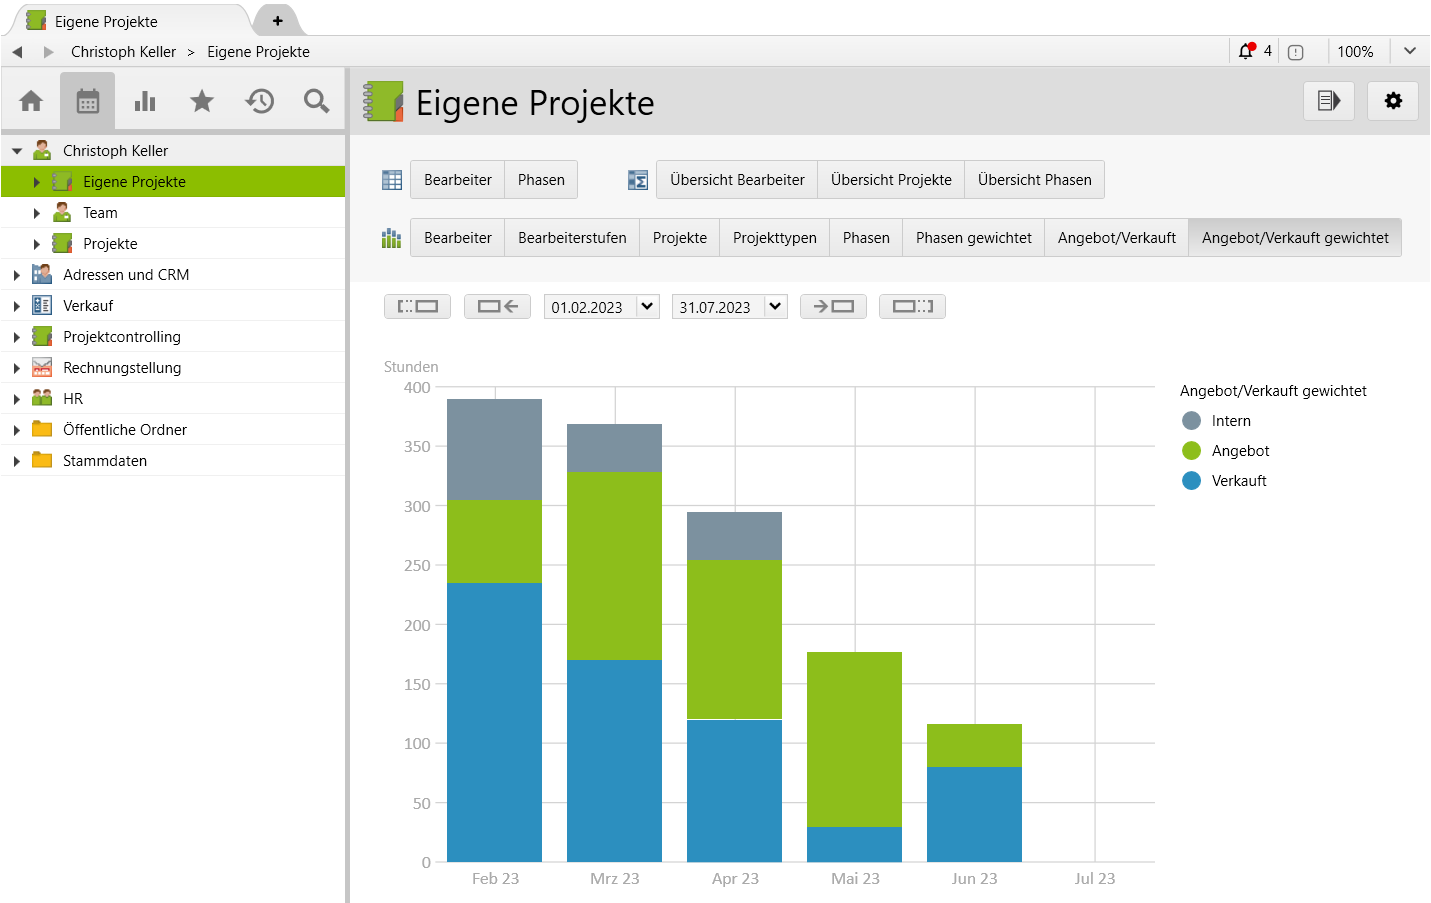
Task: Shift date range forward with arrow button
Action: point(833,307)
